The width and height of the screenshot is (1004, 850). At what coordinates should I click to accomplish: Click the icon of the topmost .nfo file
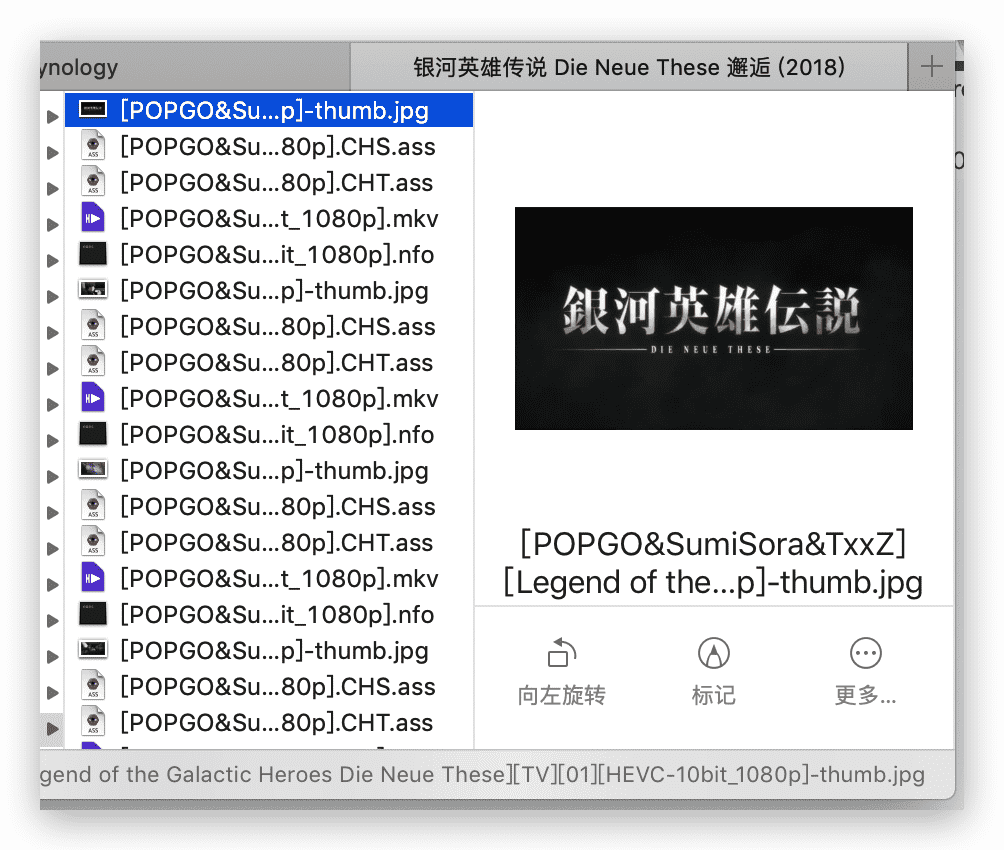pyautogui.click(x=93, y=255)
